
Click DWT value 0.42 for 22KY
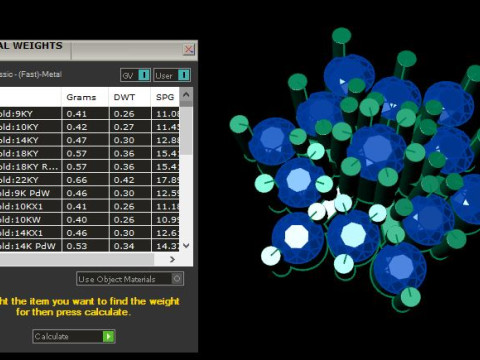tap(124, 180)
